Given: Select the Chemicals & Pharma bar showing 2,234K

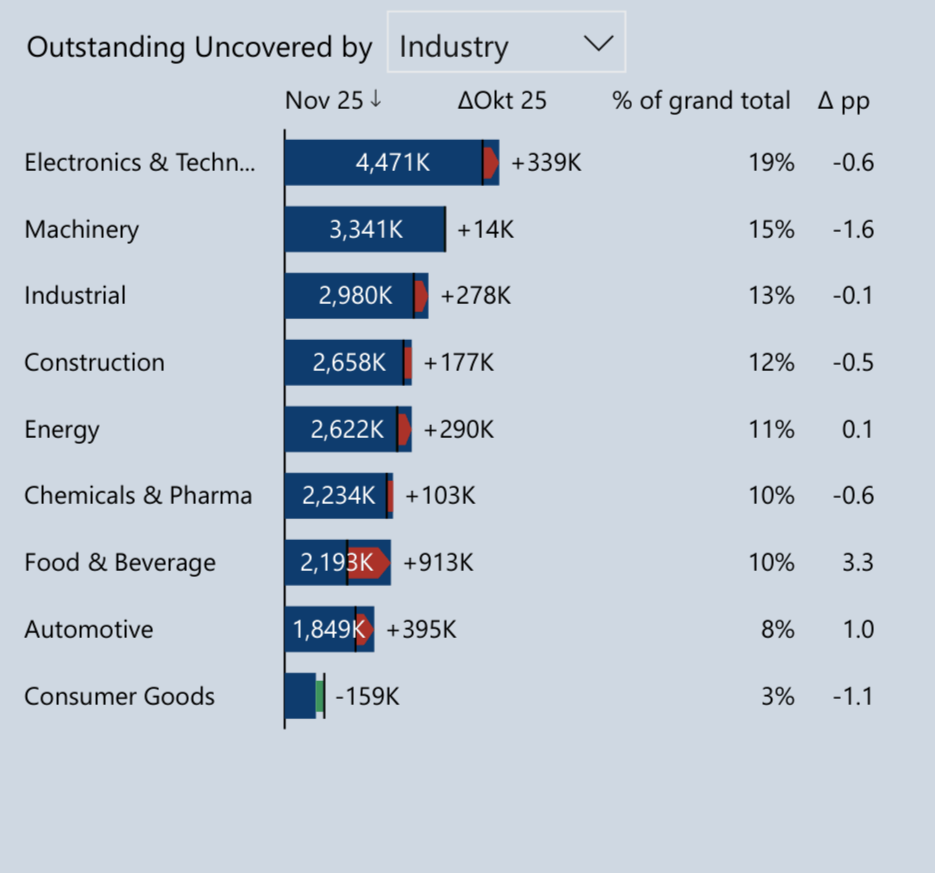Looking at the screenshot, I should (339, 496).
